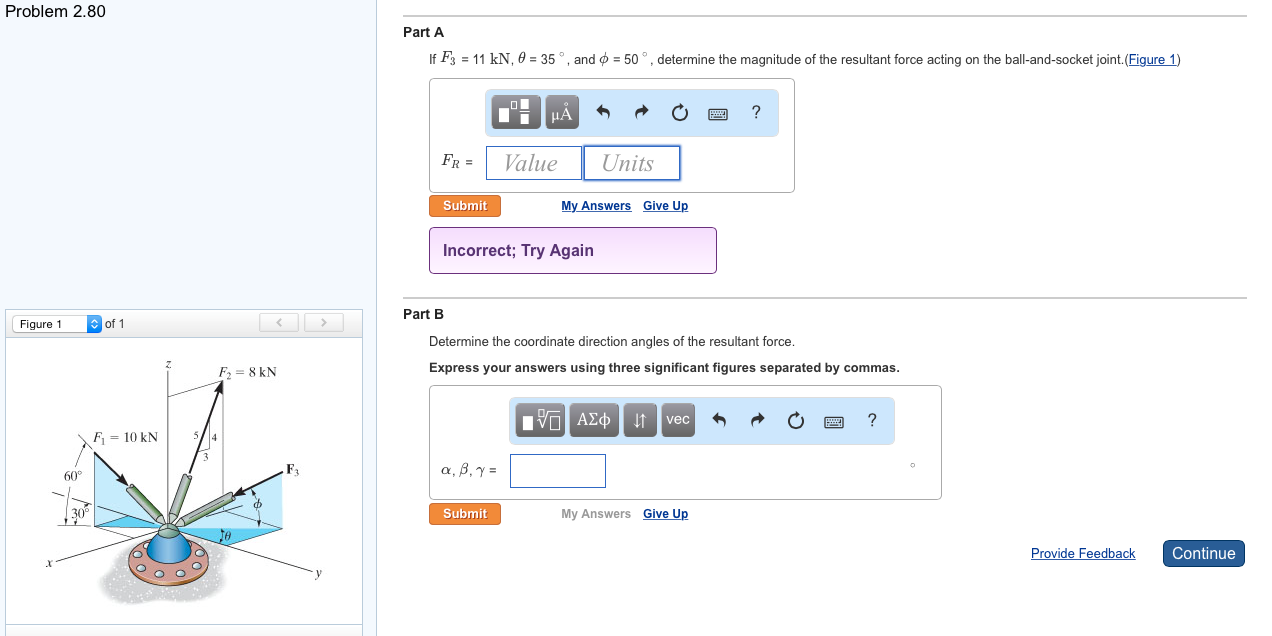Open the on-screen keyboard in Part A
The image size is (1272, 636).
click(717, 113)
